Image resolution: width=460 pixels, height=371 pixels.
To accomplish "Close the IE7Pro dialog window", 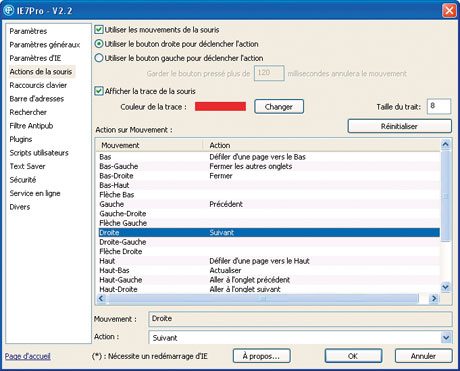I will tap(449, 11).
